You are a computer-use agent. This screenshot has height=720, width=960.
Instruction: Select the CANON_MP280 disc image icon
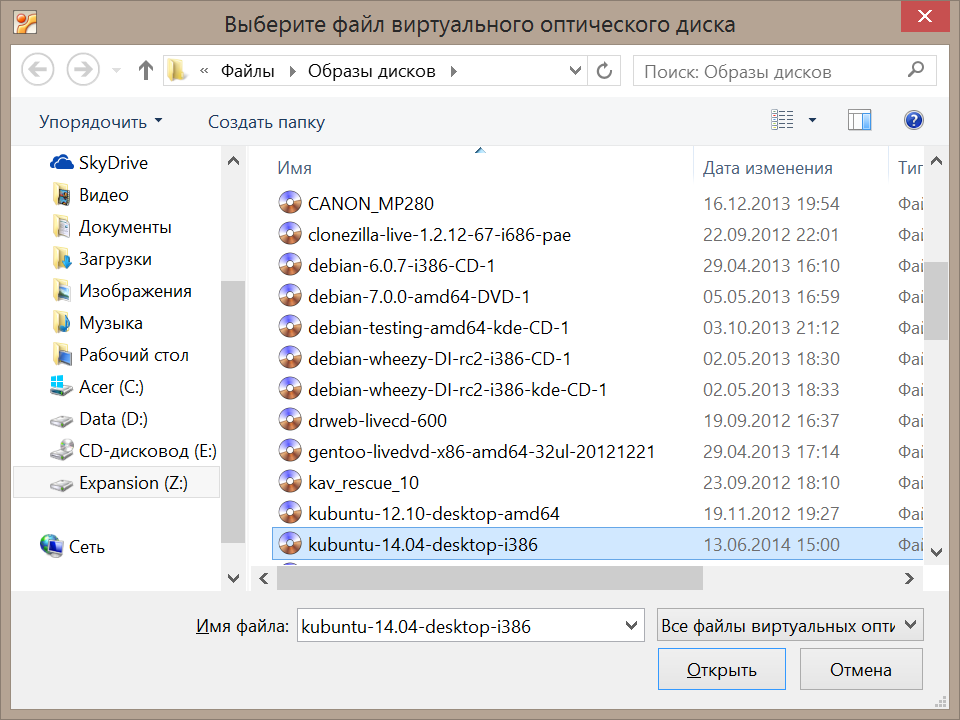coord(290,203)
